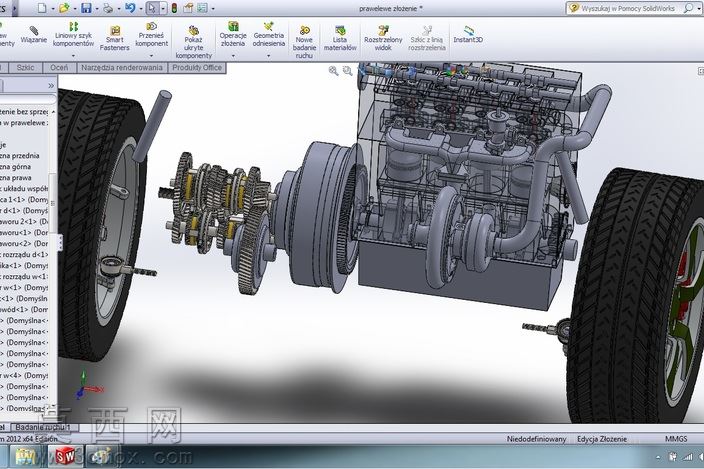704x469 pixels.
Task: Click the Open file folder icon
Action: tap(64, 8)
